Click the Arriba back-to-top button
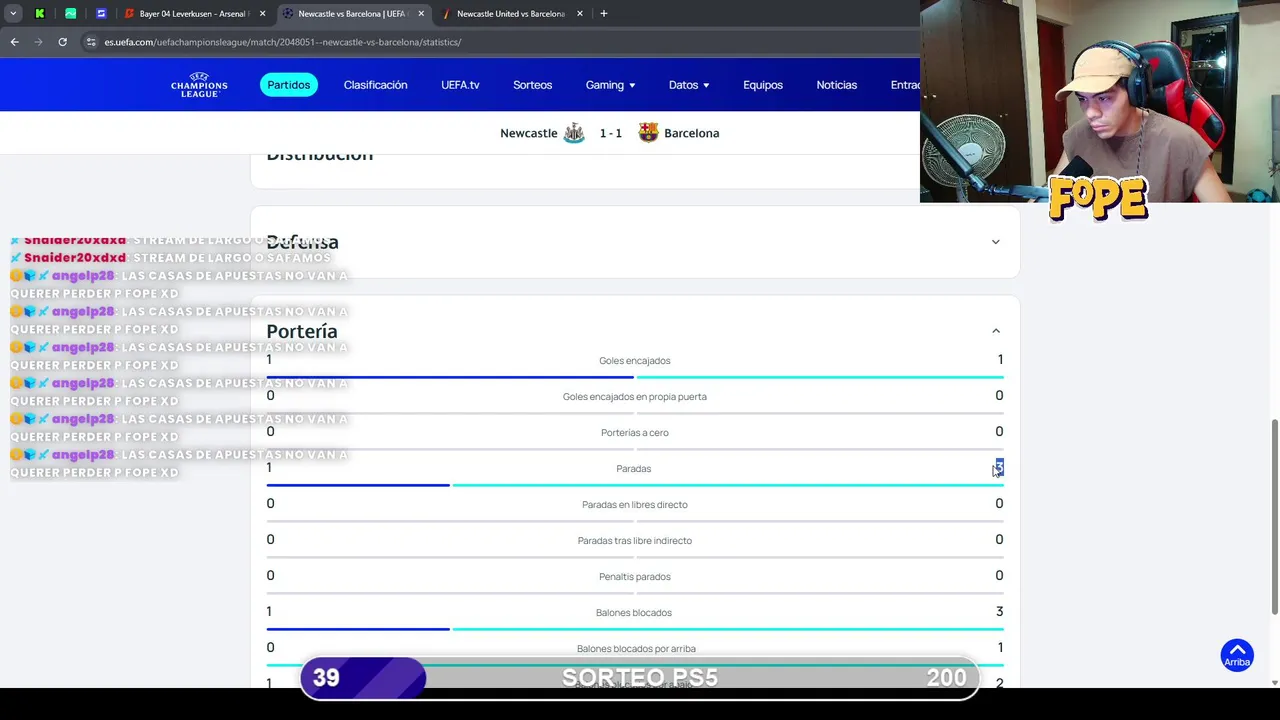Screen dimensions: 1280x720 (x=1237, y=655)
